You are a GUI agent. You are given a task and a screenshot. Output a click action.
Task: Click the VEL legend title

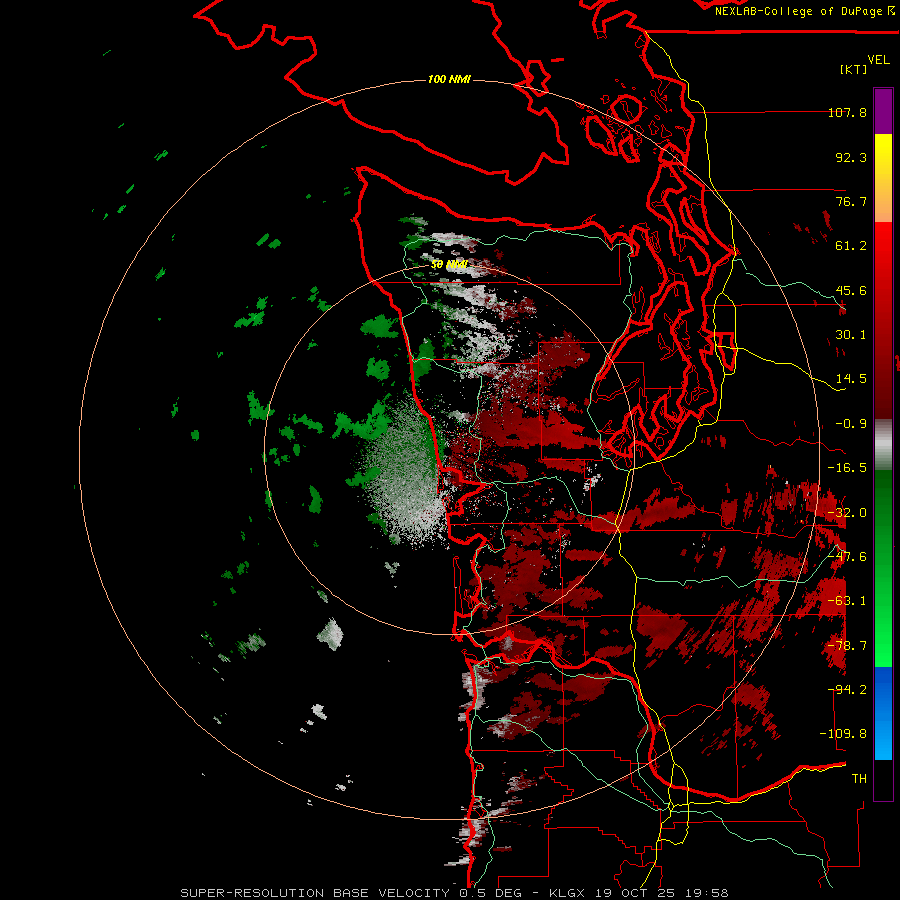point(878,60)
